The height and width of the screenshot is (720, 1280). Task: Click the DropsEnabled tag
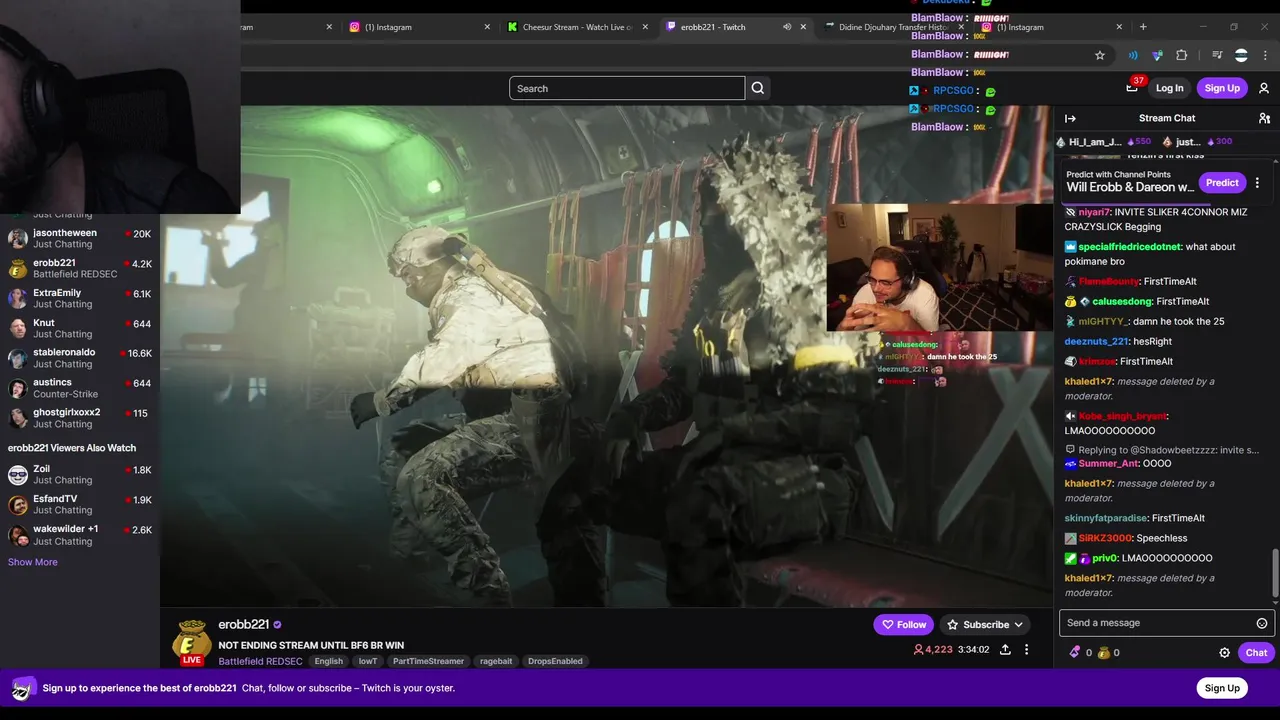click(555, 661)
